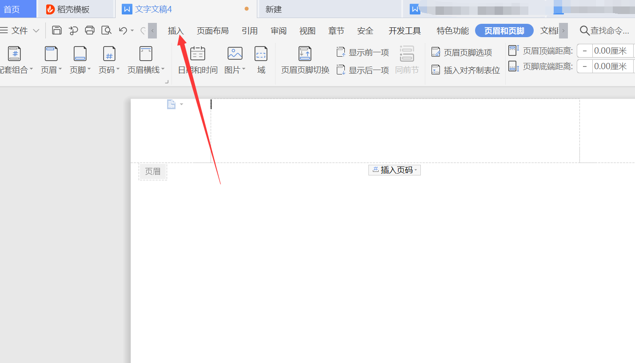This screenshot has height=363, width=635.
Task: Switch to the 页面布局 tab
Action: coord(213,30)
